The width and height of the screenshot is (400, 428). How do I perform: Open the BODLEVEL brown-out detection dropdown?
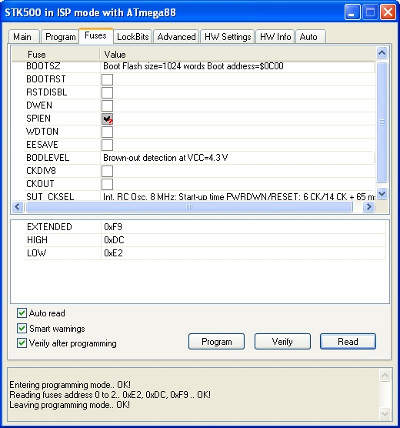coord(237,158)
